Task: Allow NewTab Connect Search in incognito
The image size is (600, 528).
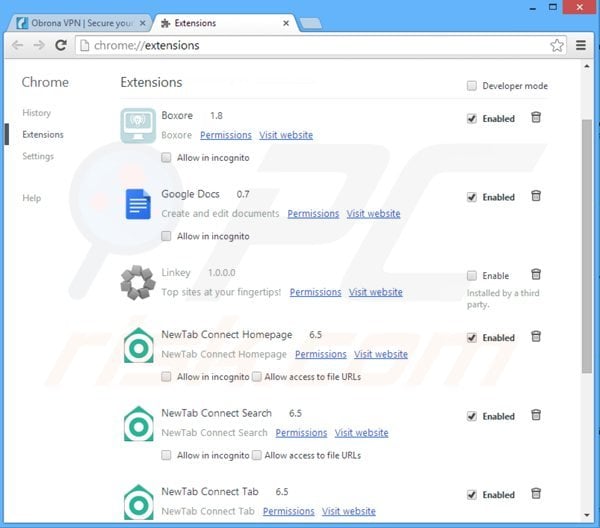Action: pos(166,455)
